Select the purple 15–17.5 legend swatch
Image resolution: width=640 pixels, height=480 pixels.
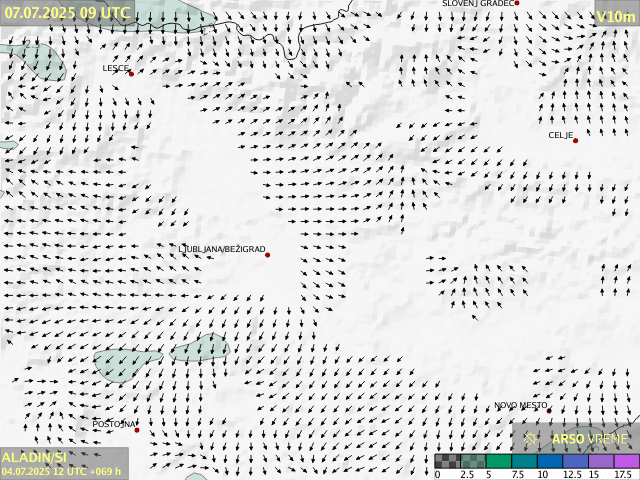click(x=602, y=461)
